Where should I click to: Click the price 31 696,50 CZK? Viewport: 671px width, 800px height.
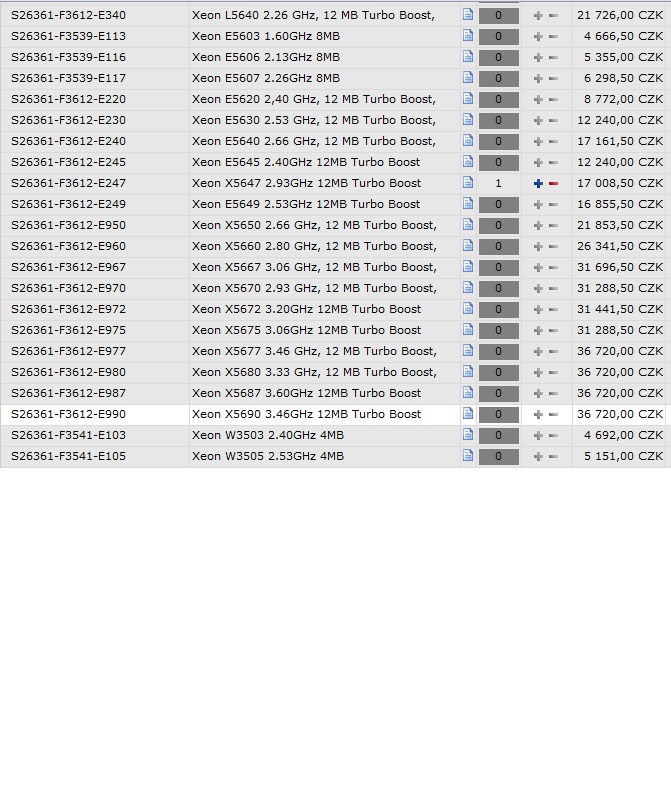620,267
